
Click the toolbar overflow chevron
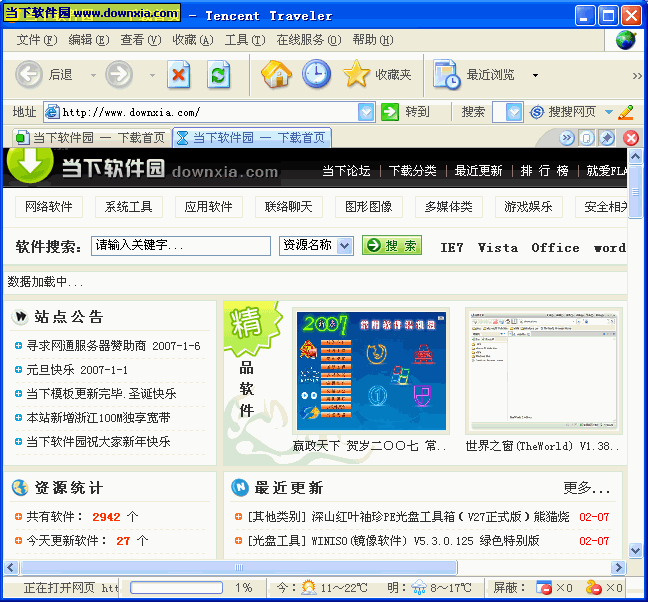pos(637,76)
